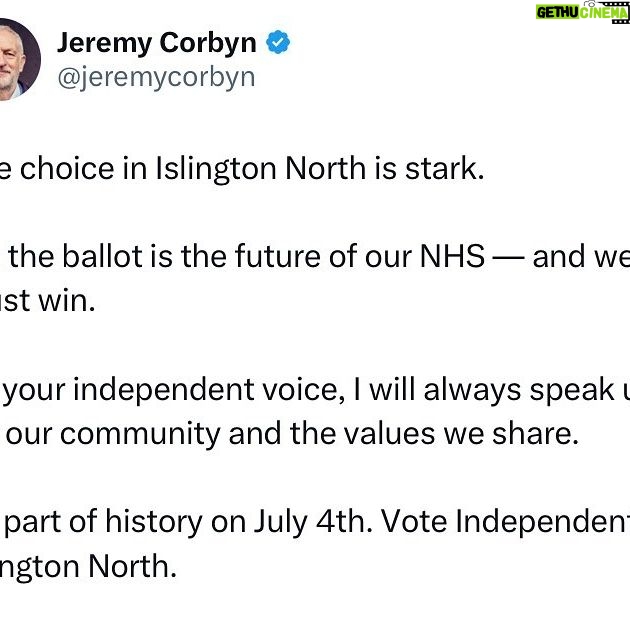Click the text 'ust win.' line

pos(47,301)
